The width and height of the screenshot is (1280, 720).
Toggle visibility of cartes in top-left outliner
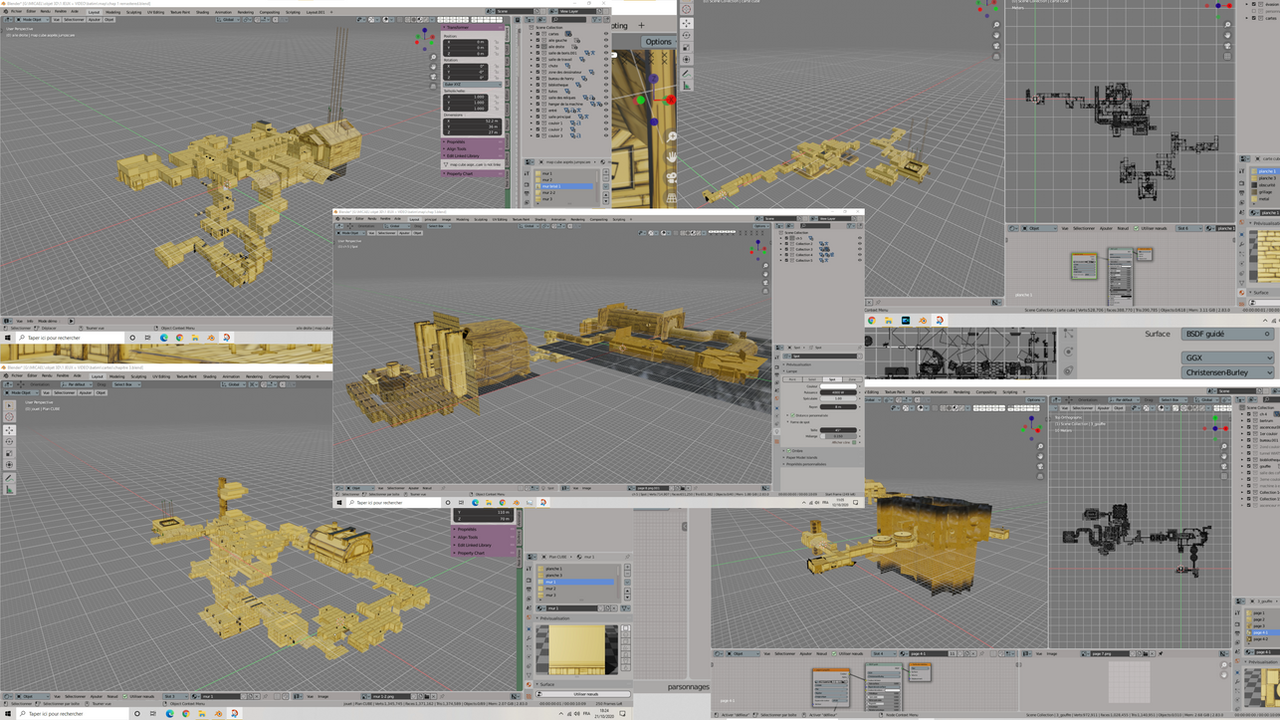tap(606, 33)
